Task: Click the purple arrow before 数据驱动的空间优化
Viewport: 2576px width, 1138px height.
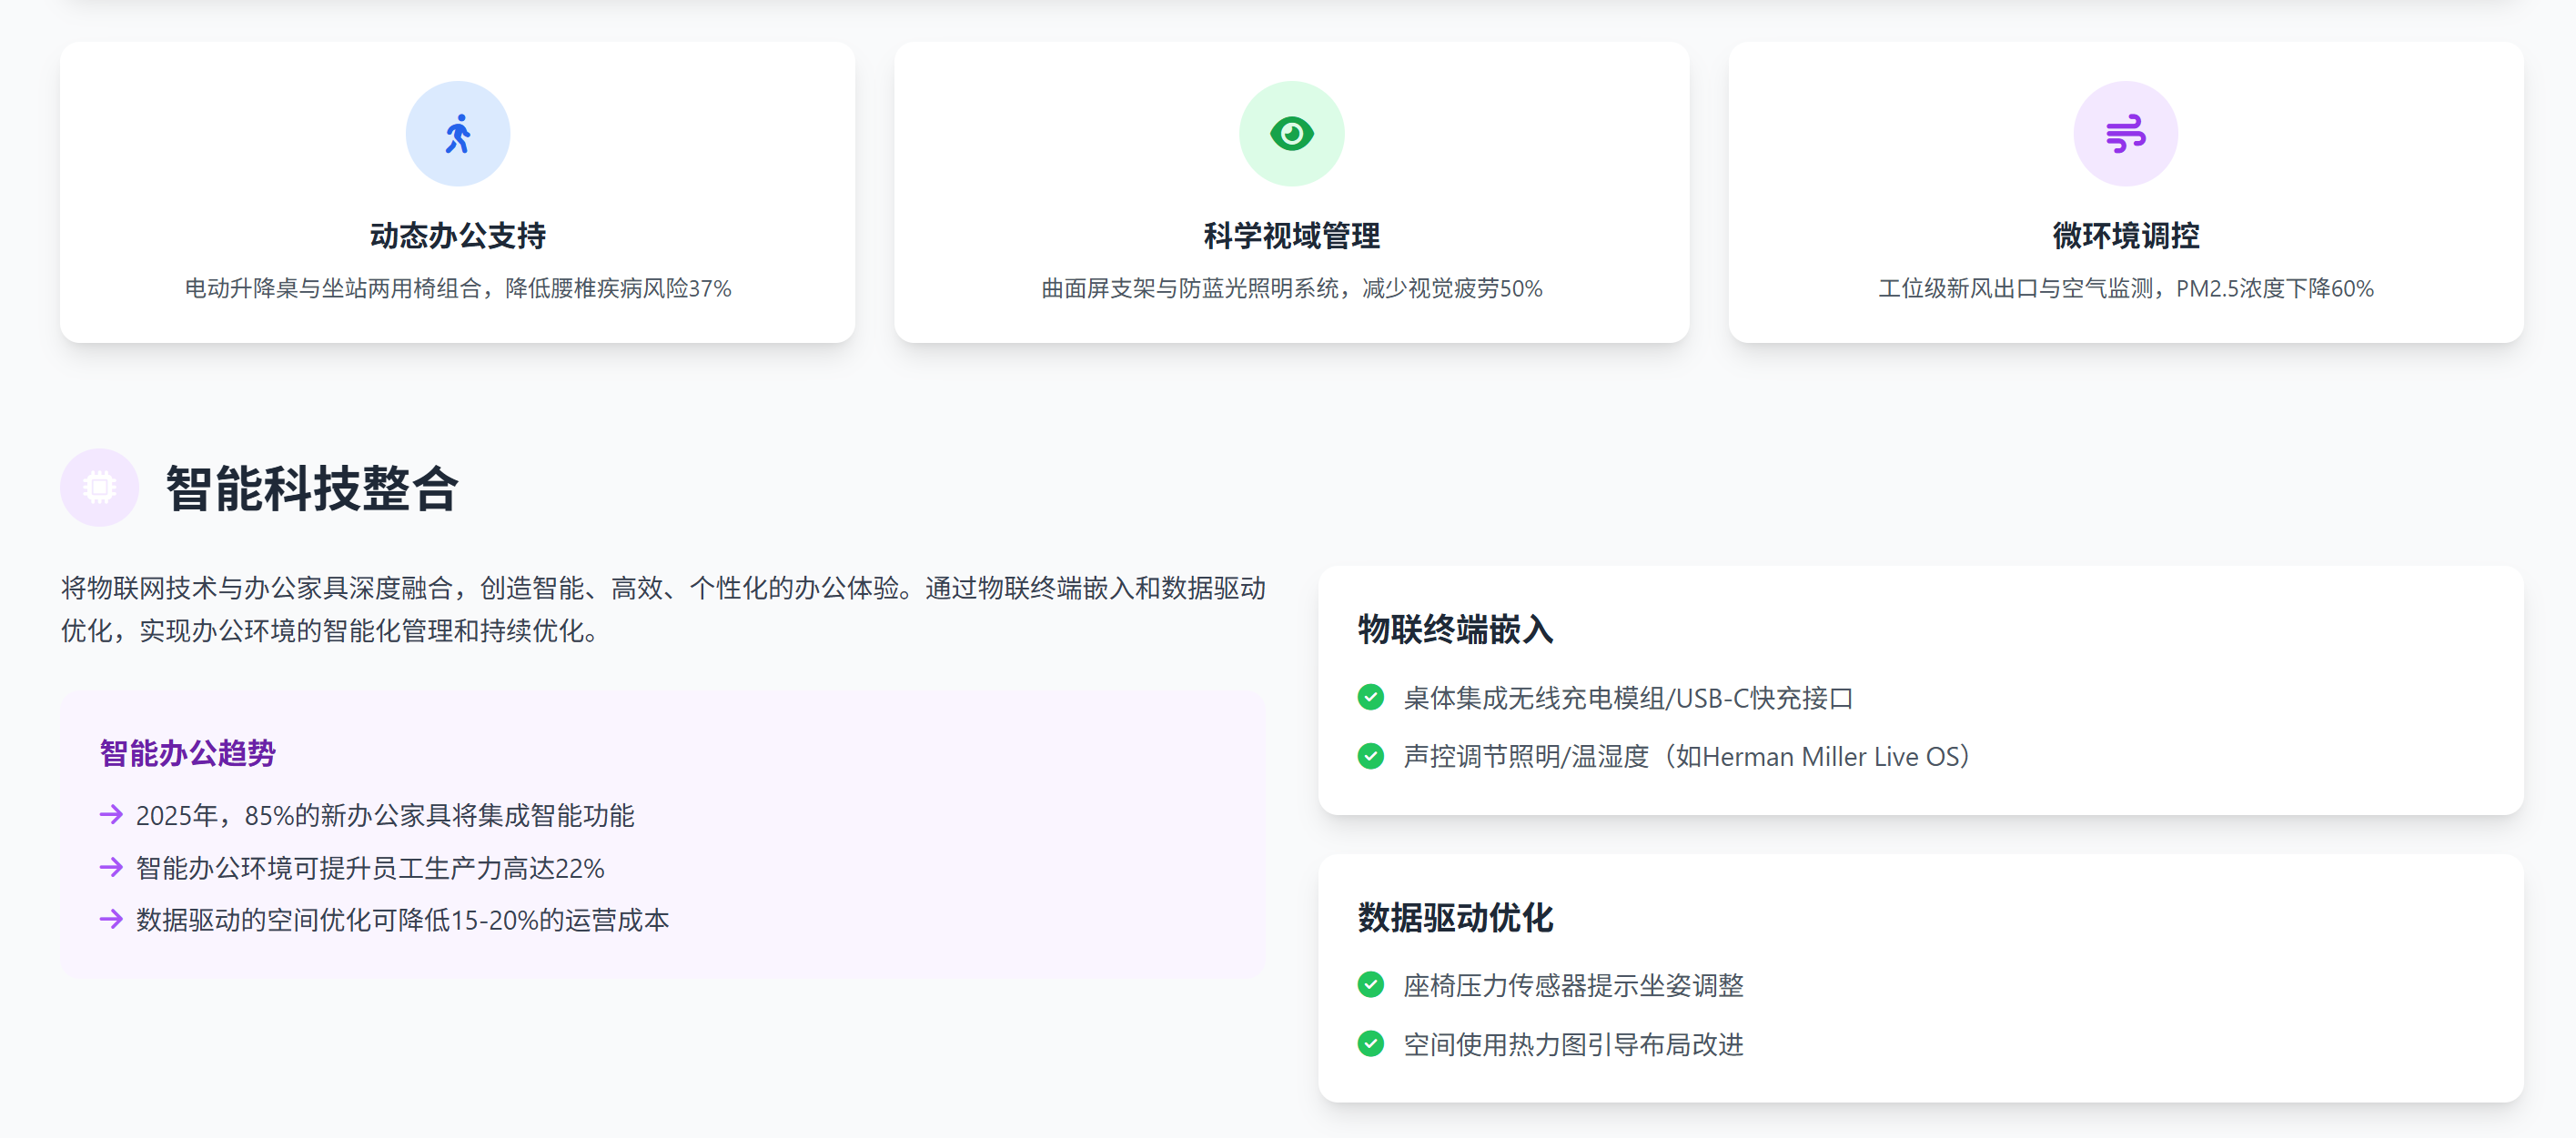Action: [111, 919]
